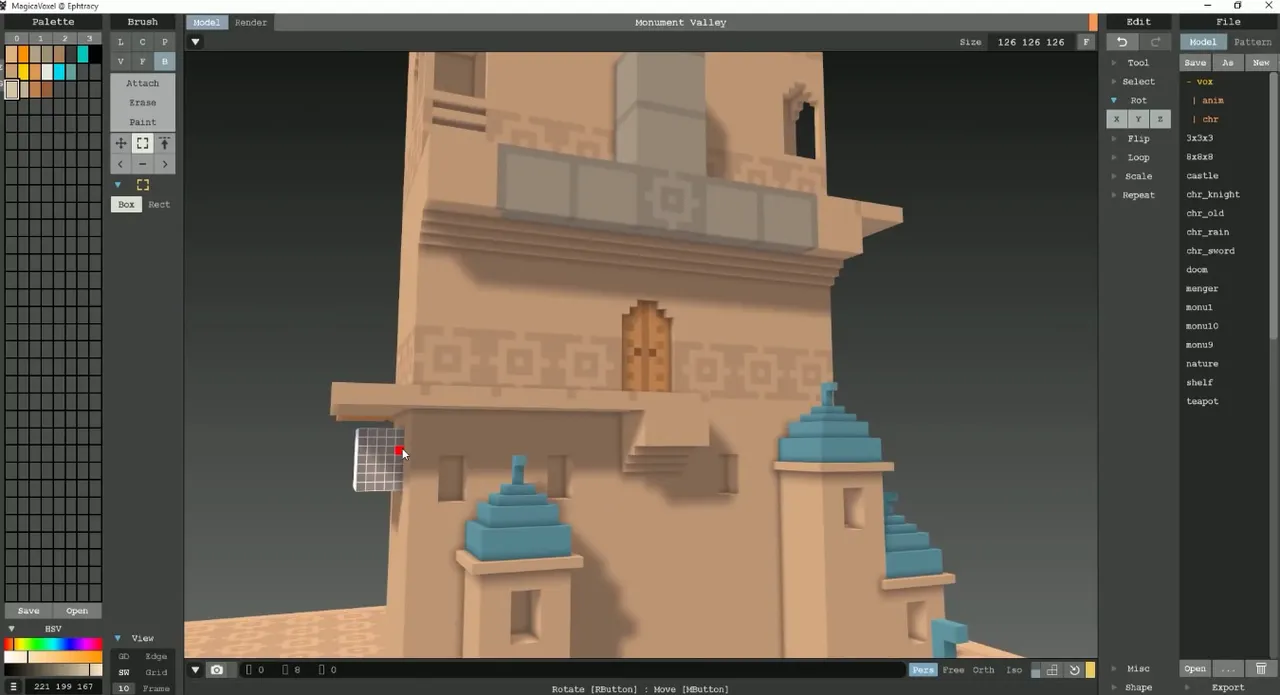Toggle the SW shadow display option
This screenshot has width=1280, height=695.
124,672
